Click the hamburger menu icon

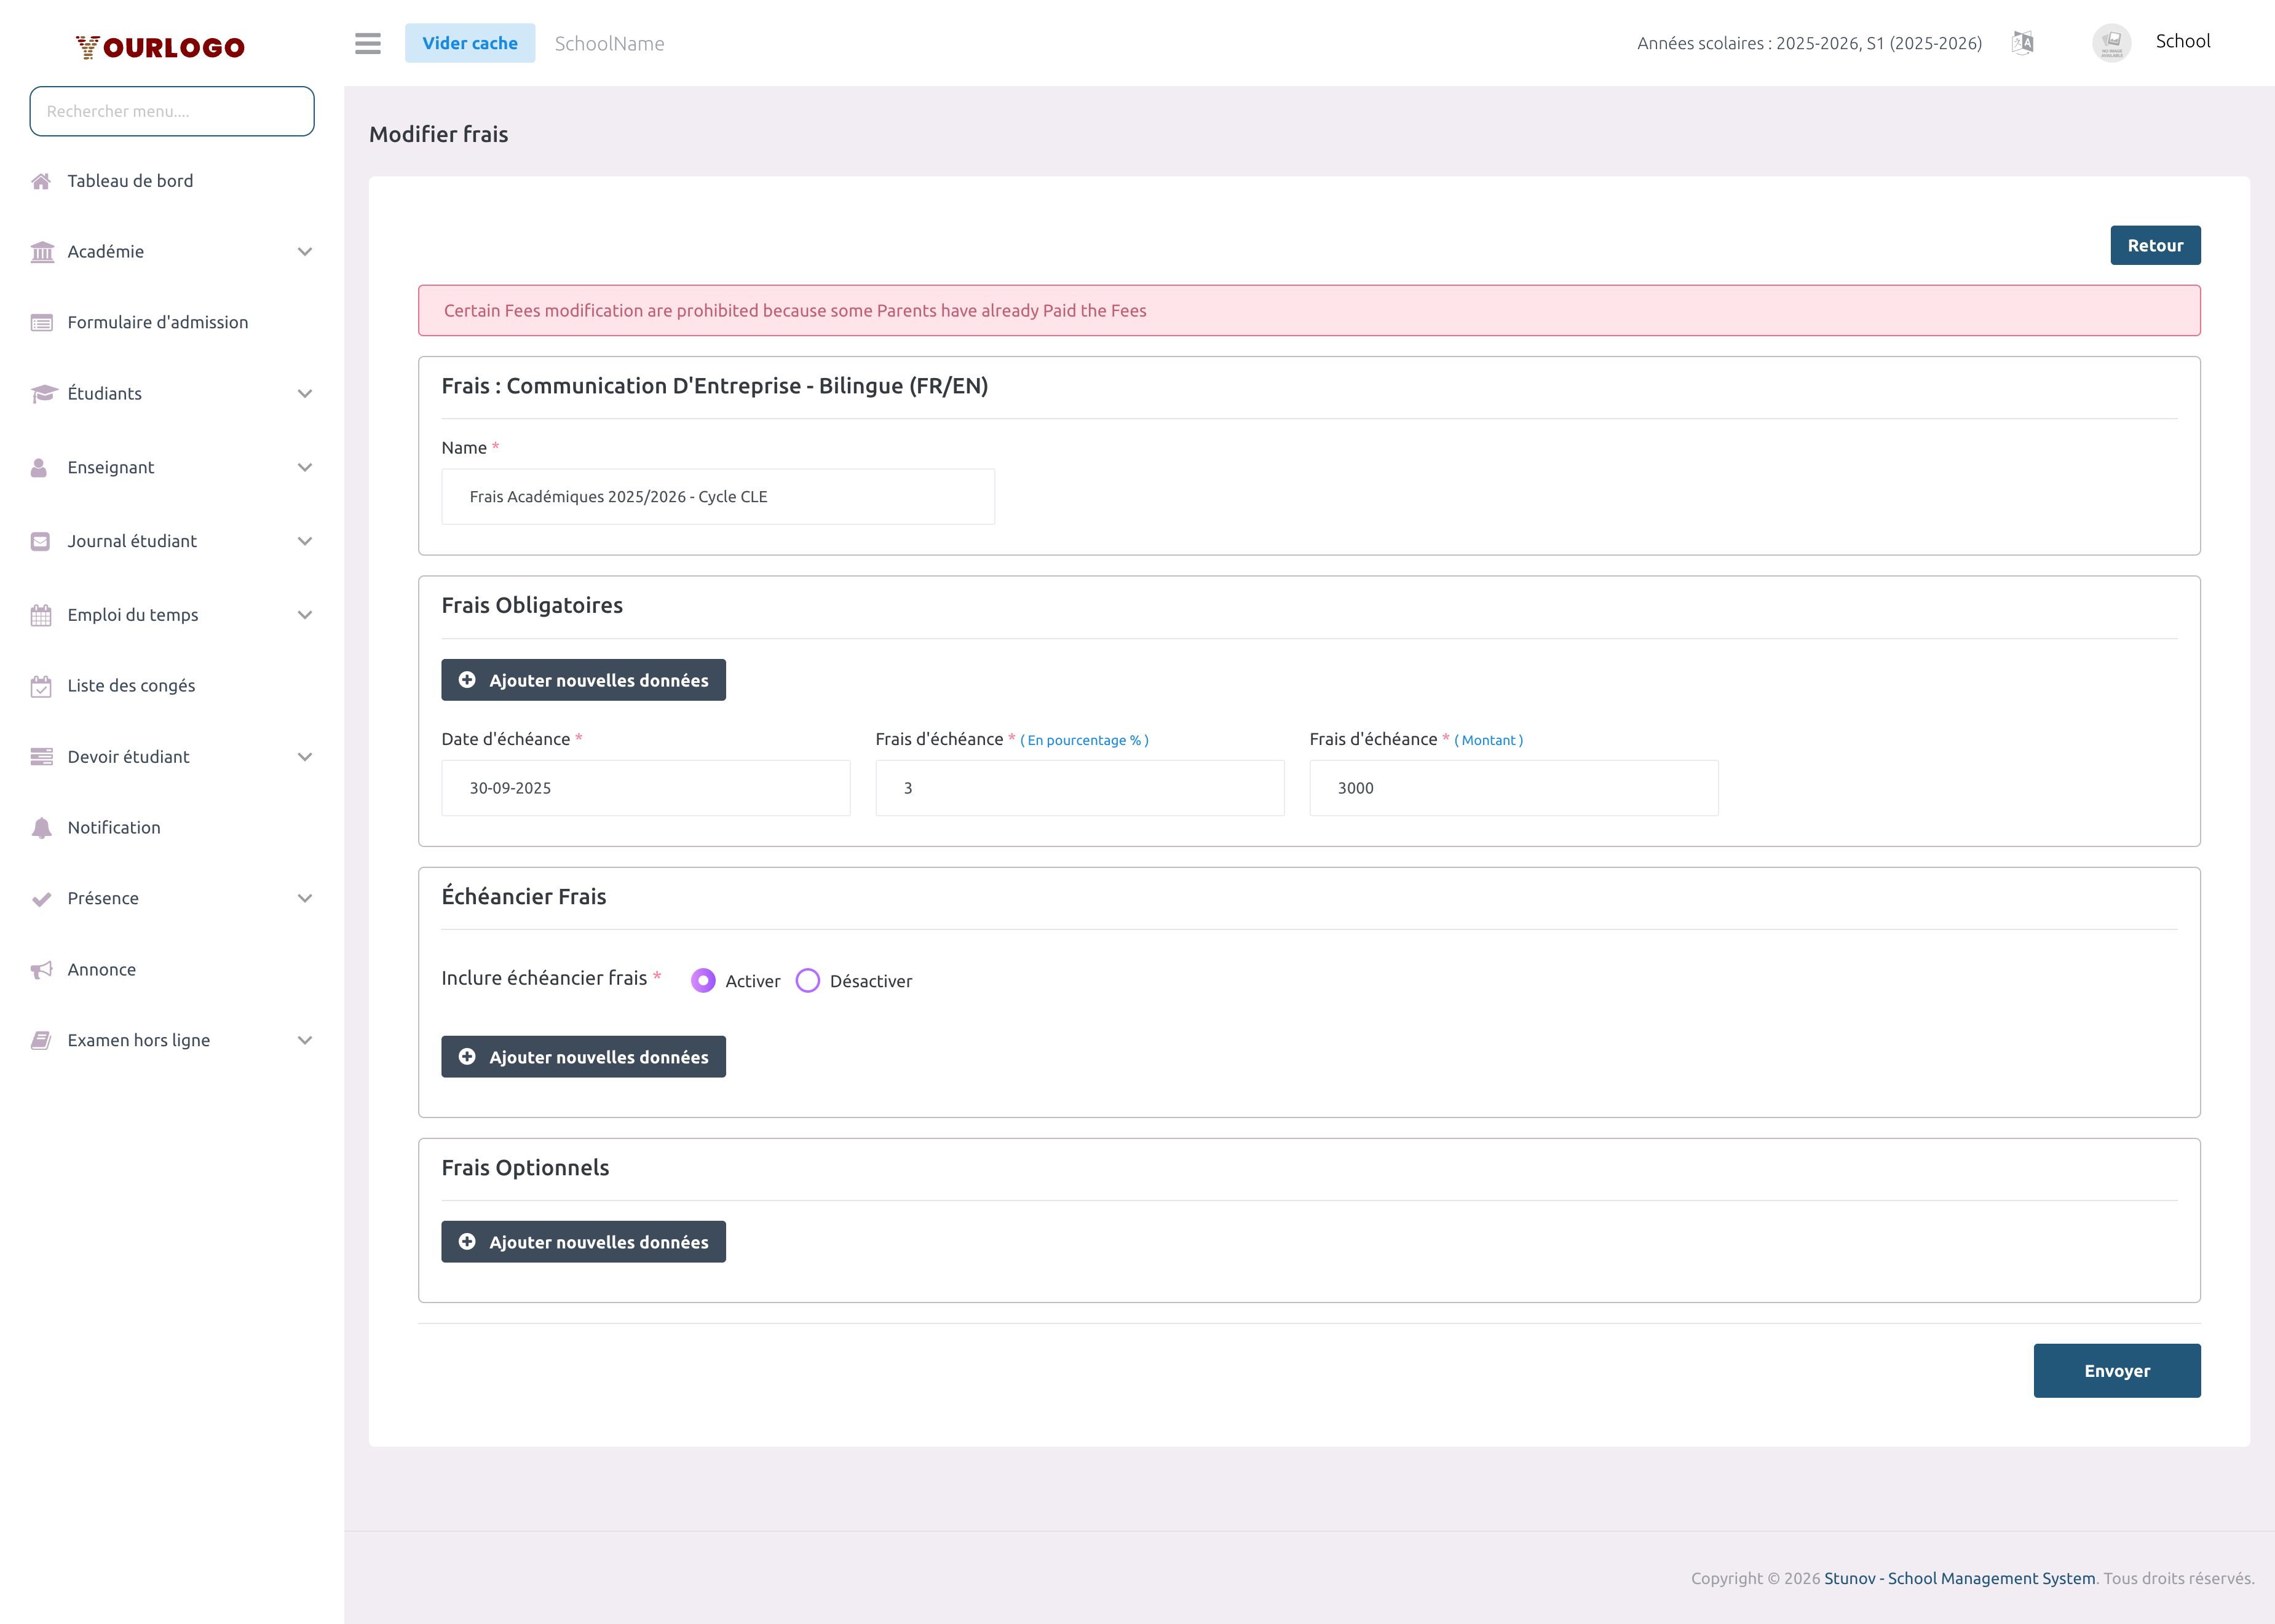(367, 43)
